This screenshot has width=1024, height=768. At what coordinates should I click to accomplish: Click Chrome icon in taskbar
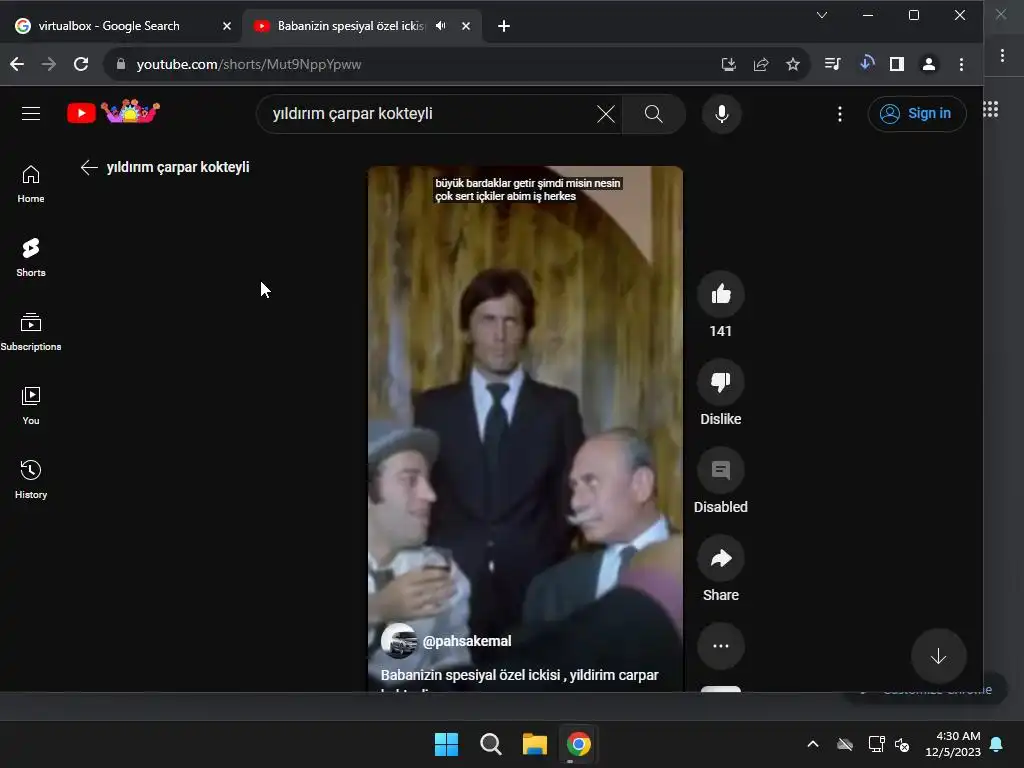579,744
